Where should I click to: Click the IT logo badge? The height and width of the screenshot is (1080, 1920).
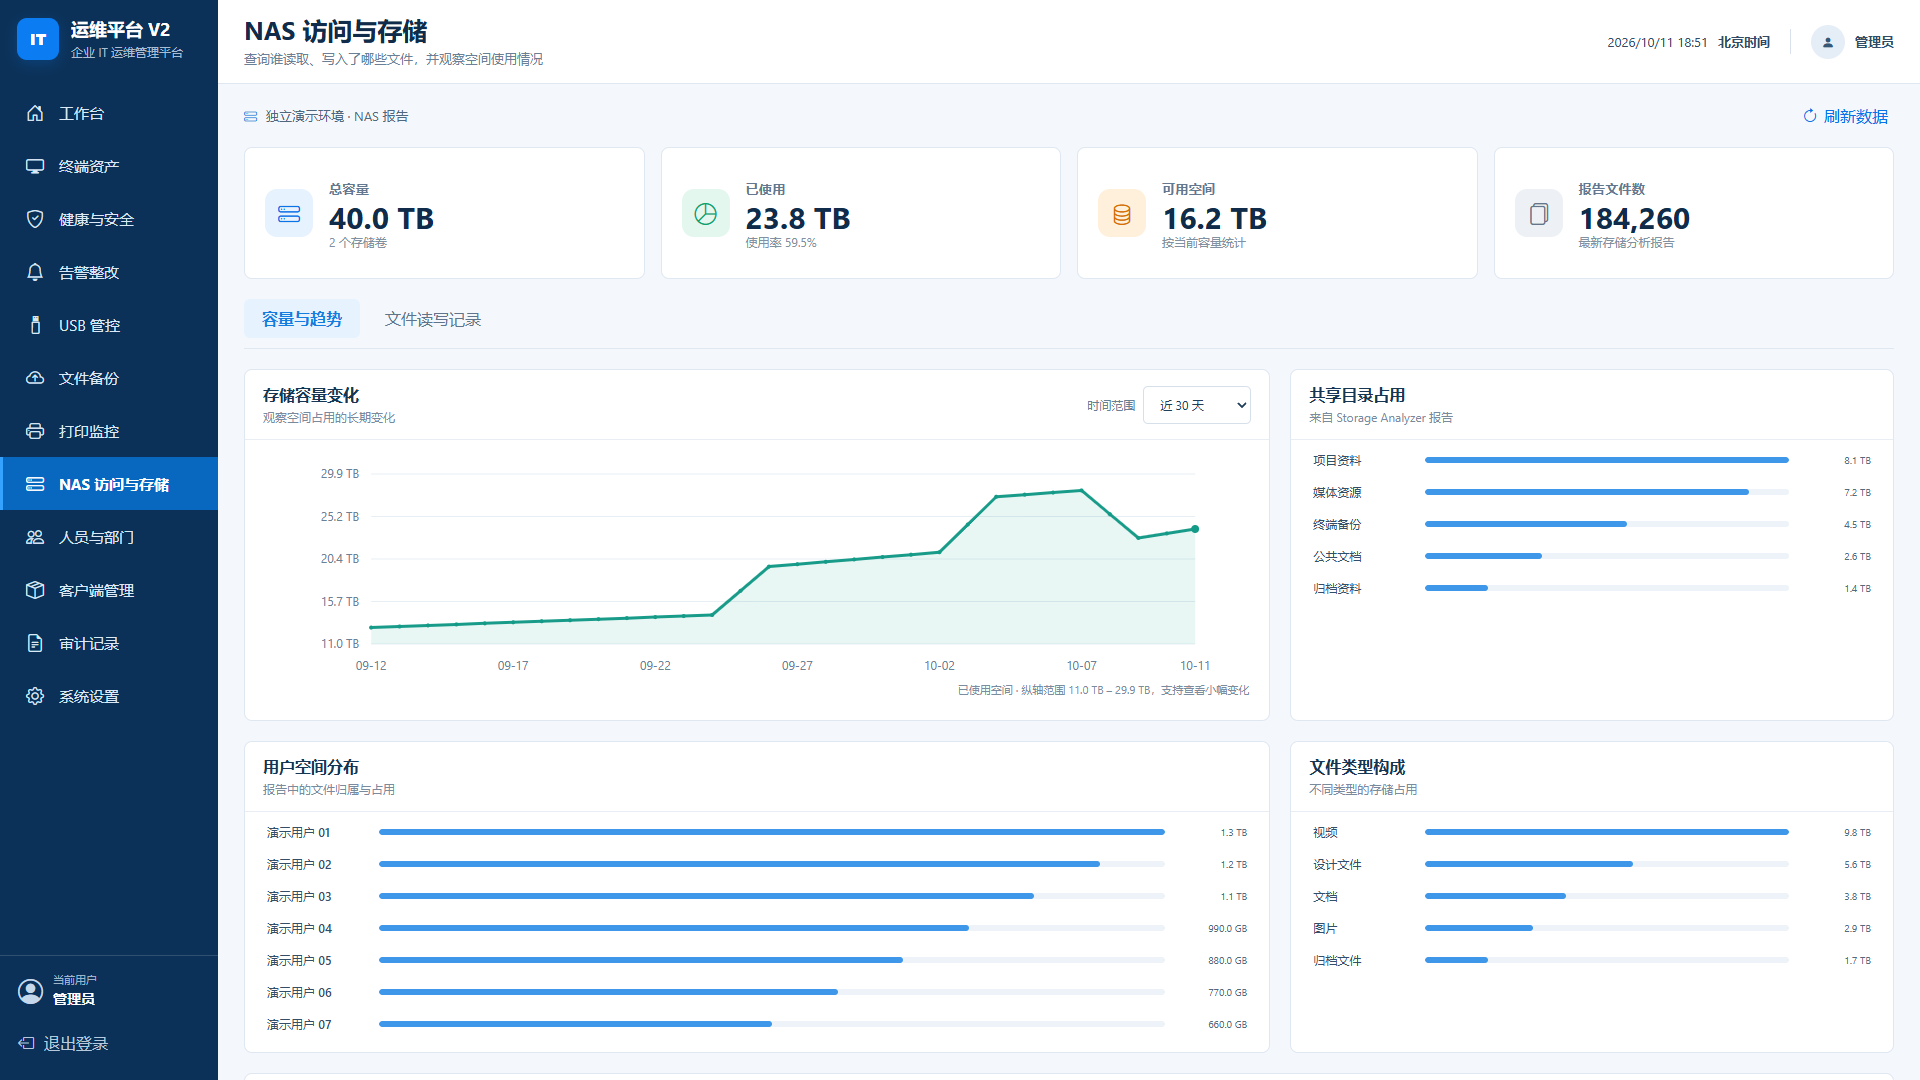38,39
